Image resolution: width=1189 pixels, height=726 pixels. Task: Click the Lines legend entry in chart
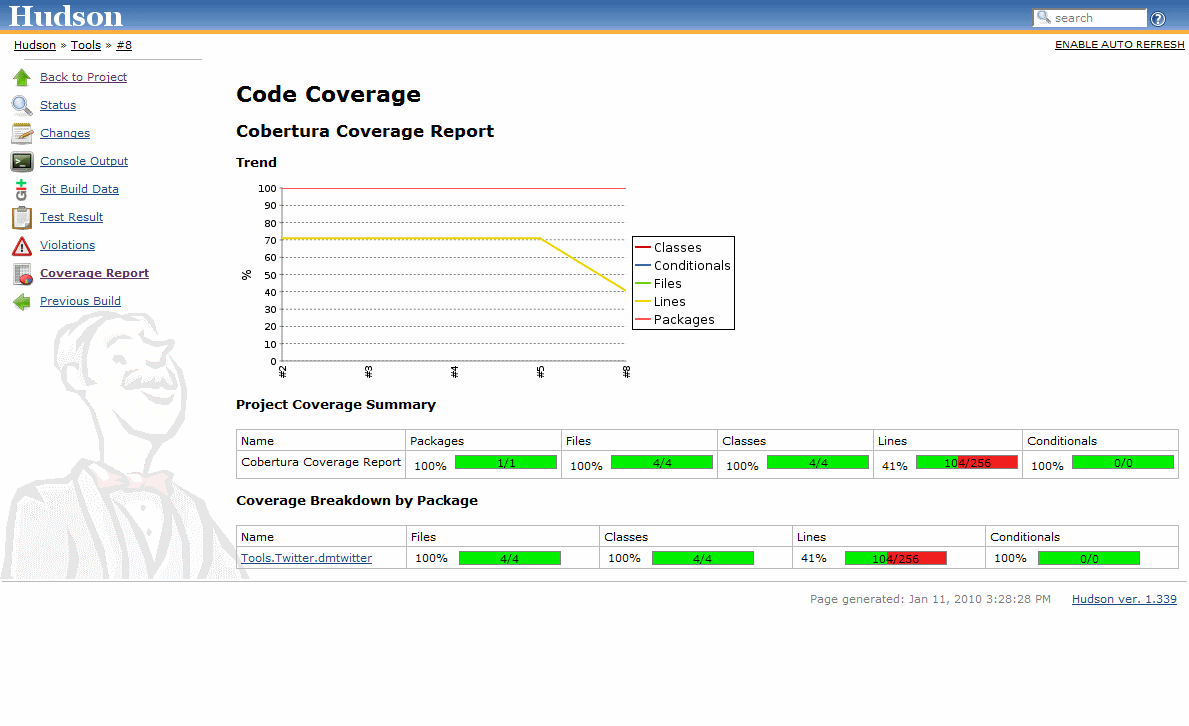tap(660, 302)
